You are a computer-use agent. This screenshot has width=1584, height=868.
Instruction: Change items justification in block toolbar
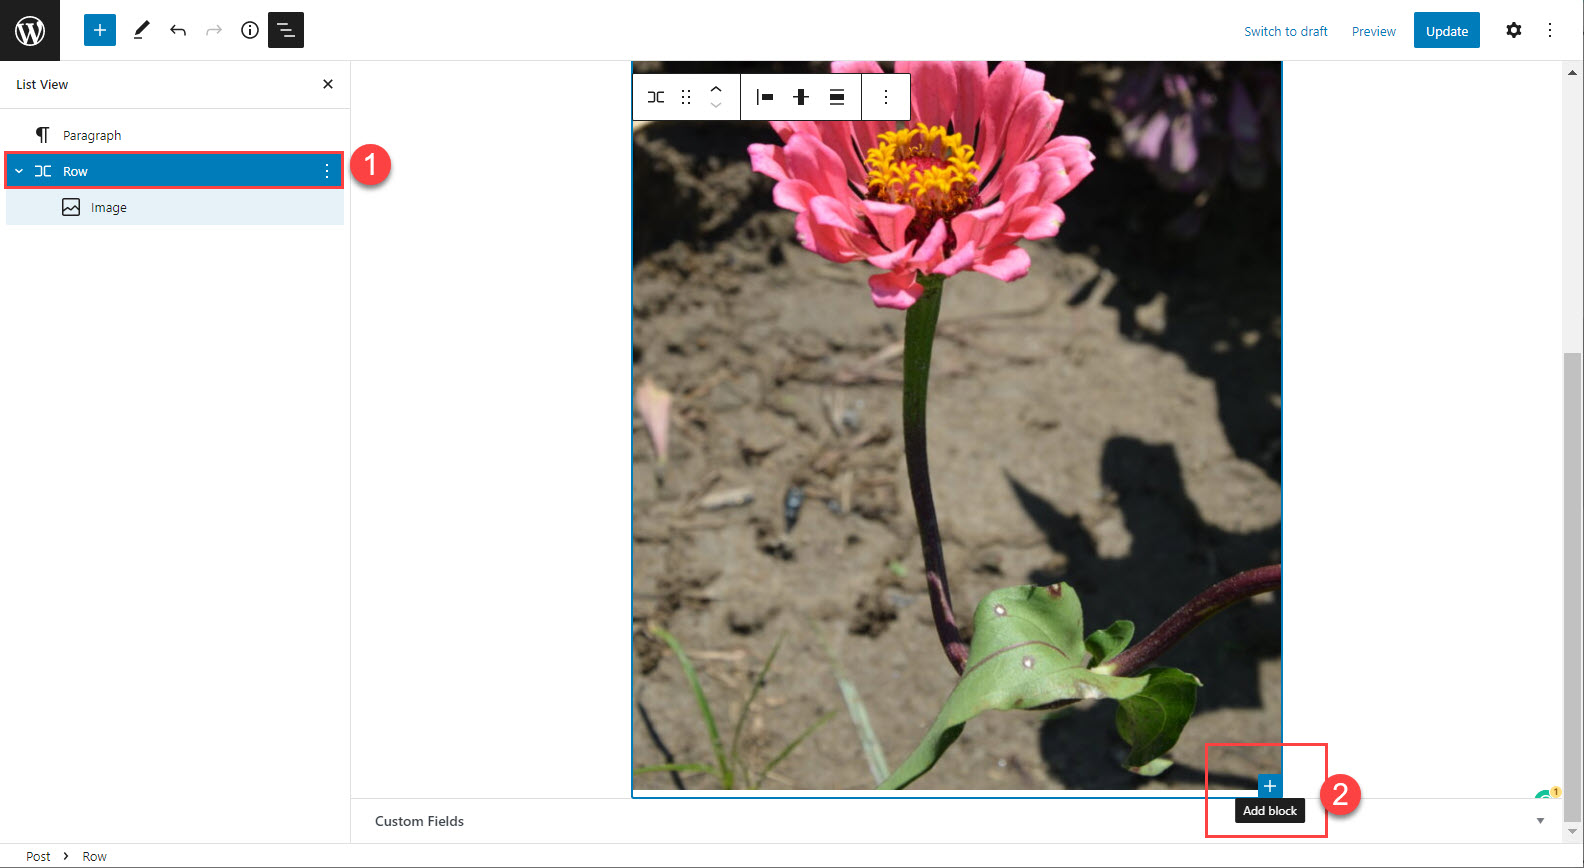click(765, 97)
